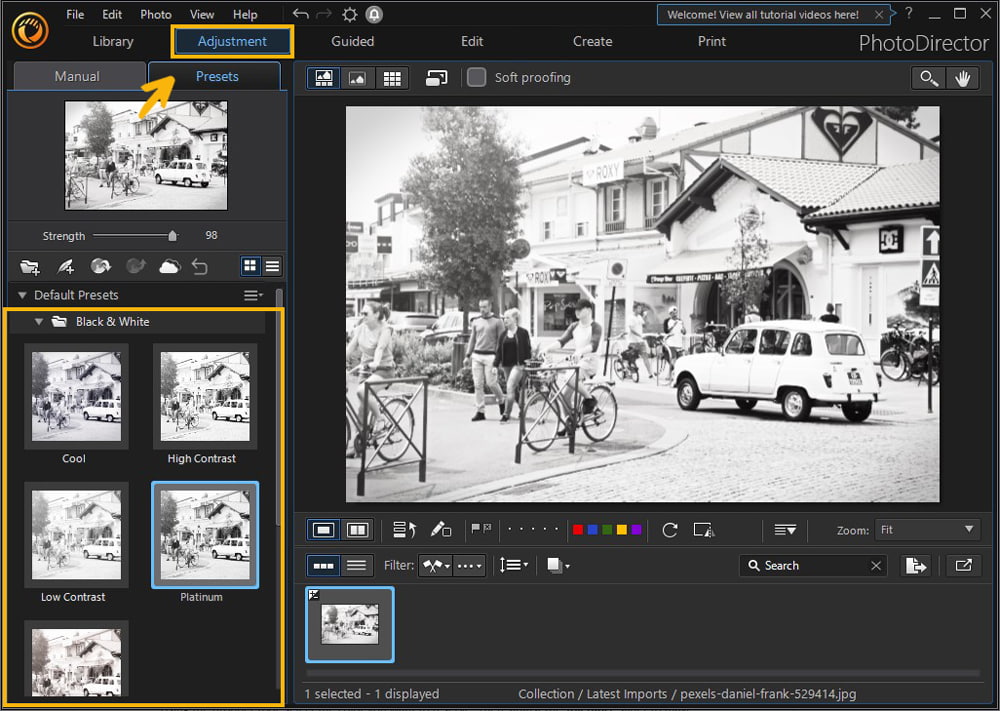Select the Zoom magnifier tool
This screenshot has width=1000, height=711.
(927, 77)
